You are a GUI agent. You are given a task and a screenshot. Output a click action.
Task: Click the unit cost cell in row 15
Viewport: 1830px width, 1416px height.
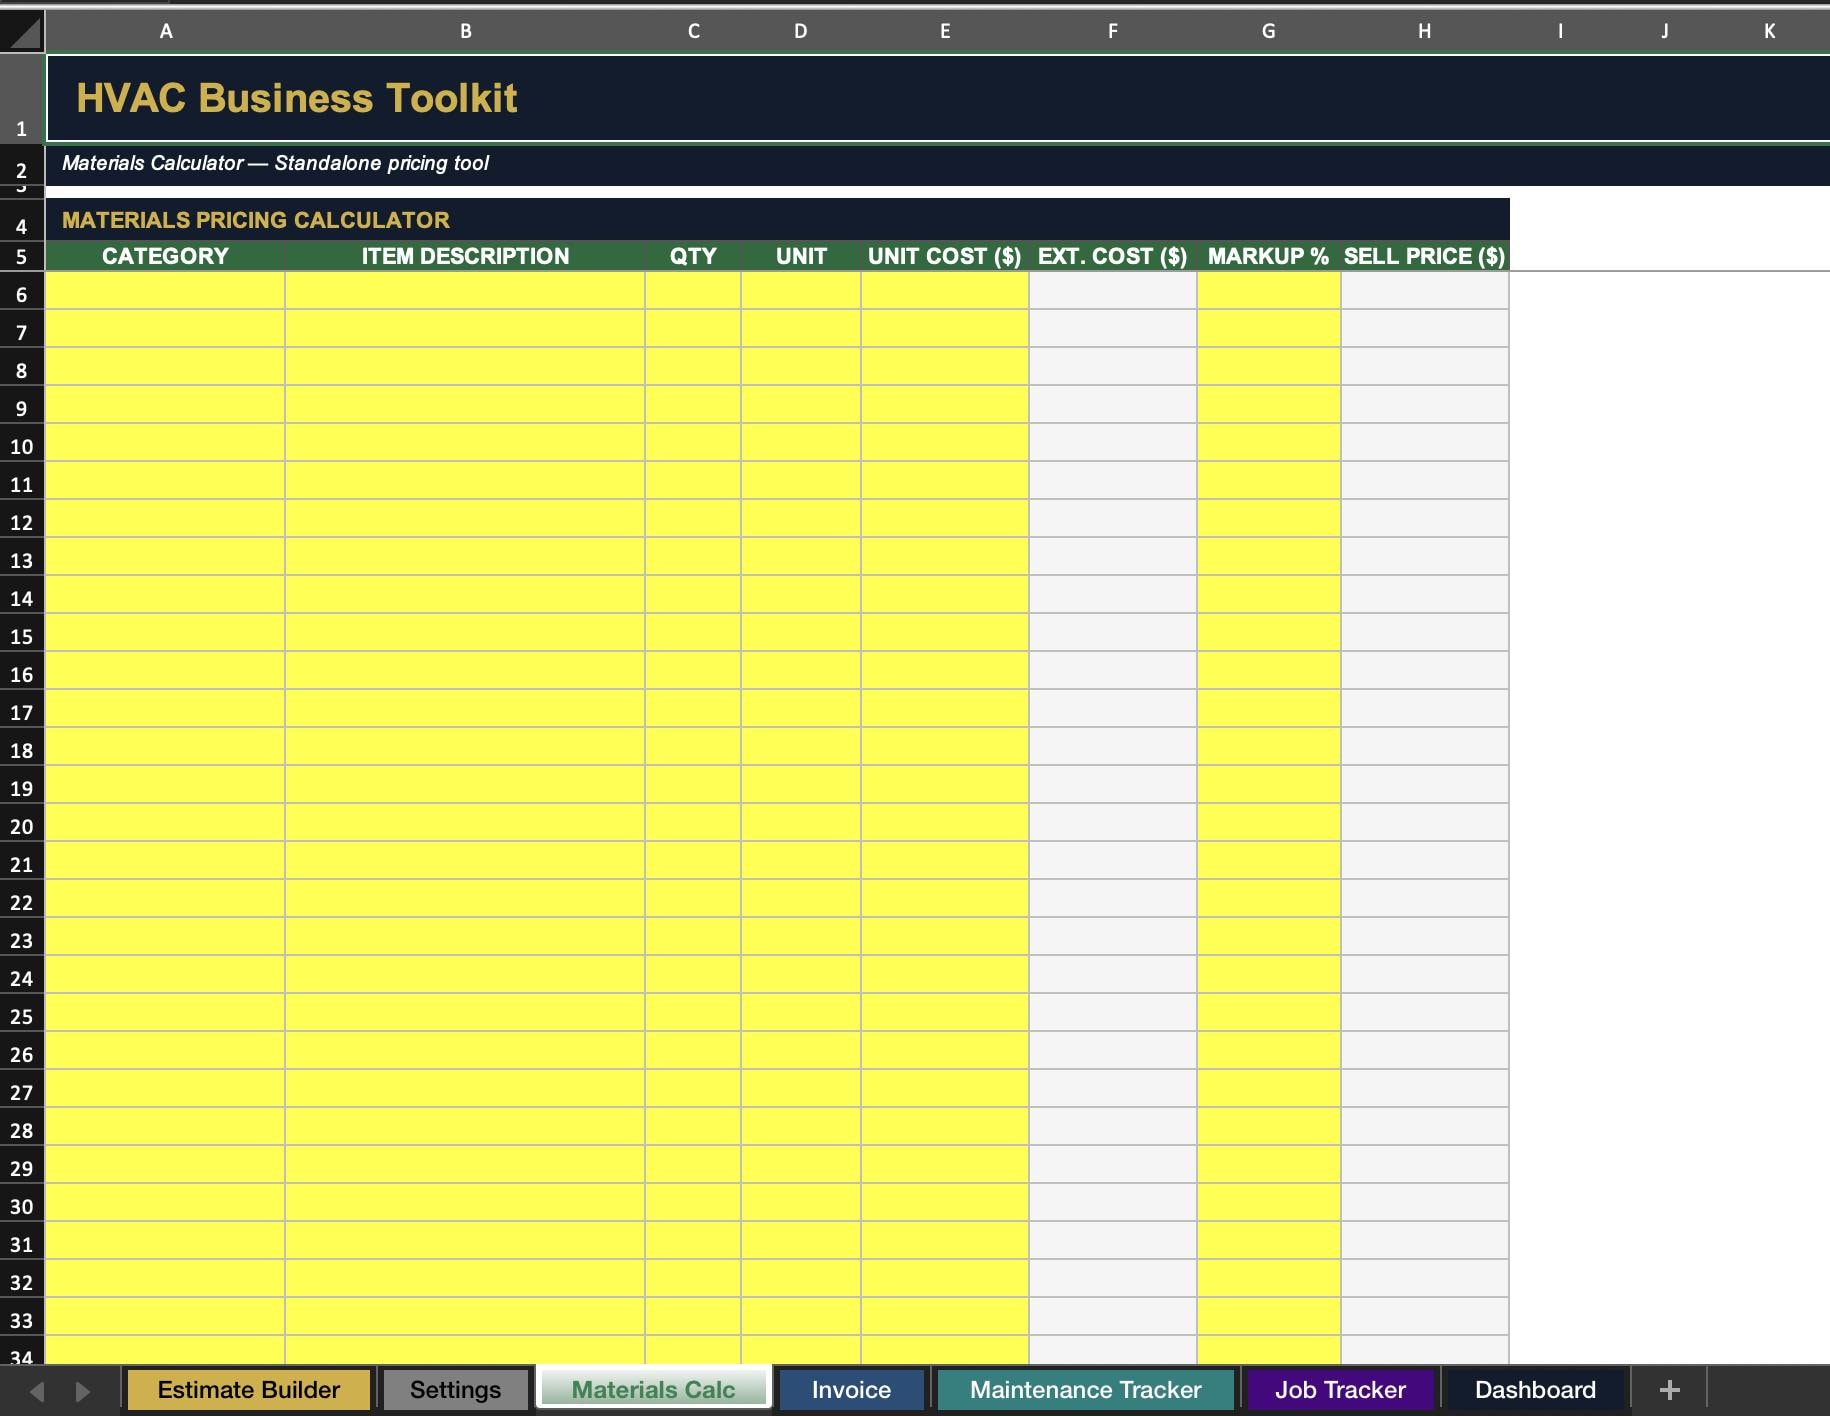pos(945,633)
